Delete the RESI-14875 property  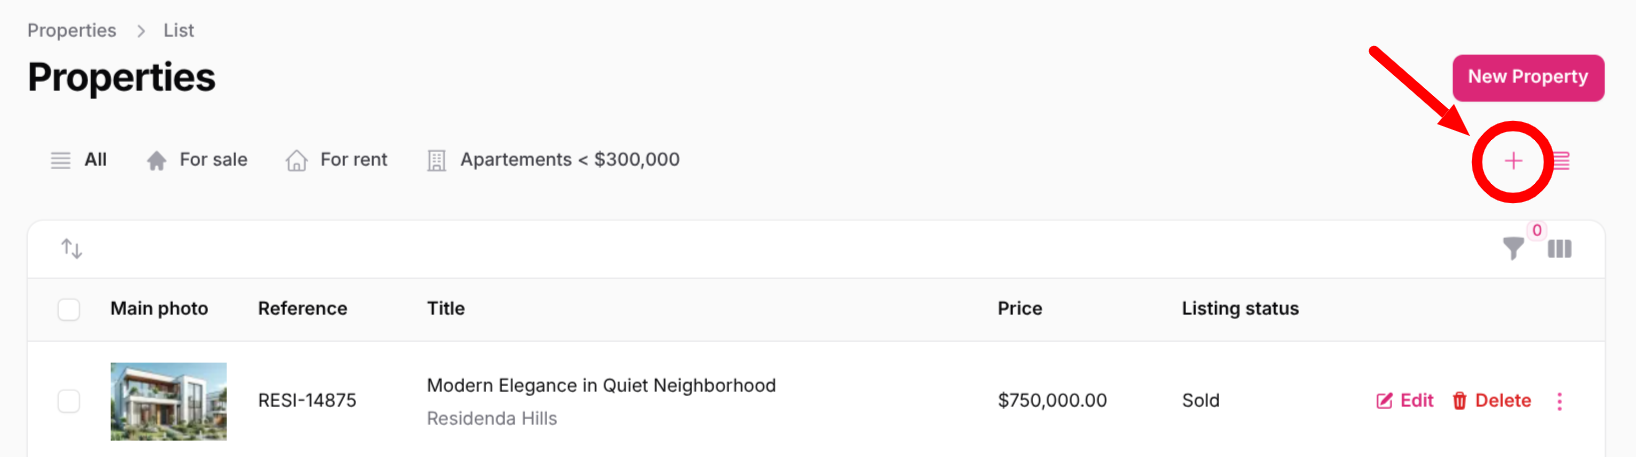1491,401
